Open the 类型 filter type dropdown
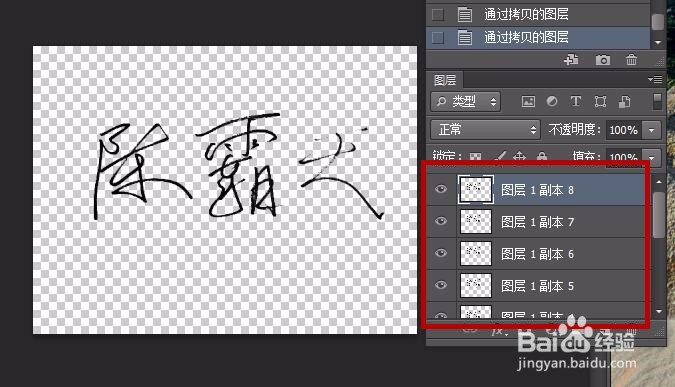The image size is (675, 387). coord(465,102)
